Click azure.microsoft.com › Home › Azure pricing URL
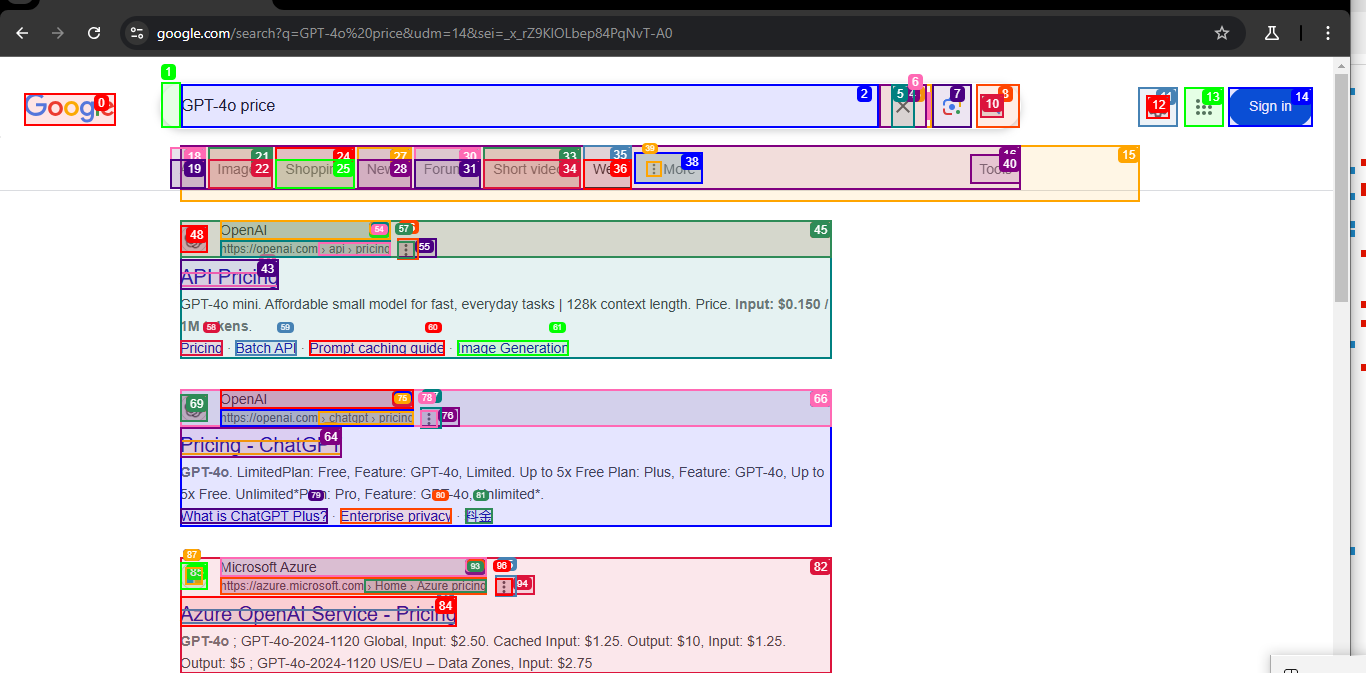 [x=353, y=586]
